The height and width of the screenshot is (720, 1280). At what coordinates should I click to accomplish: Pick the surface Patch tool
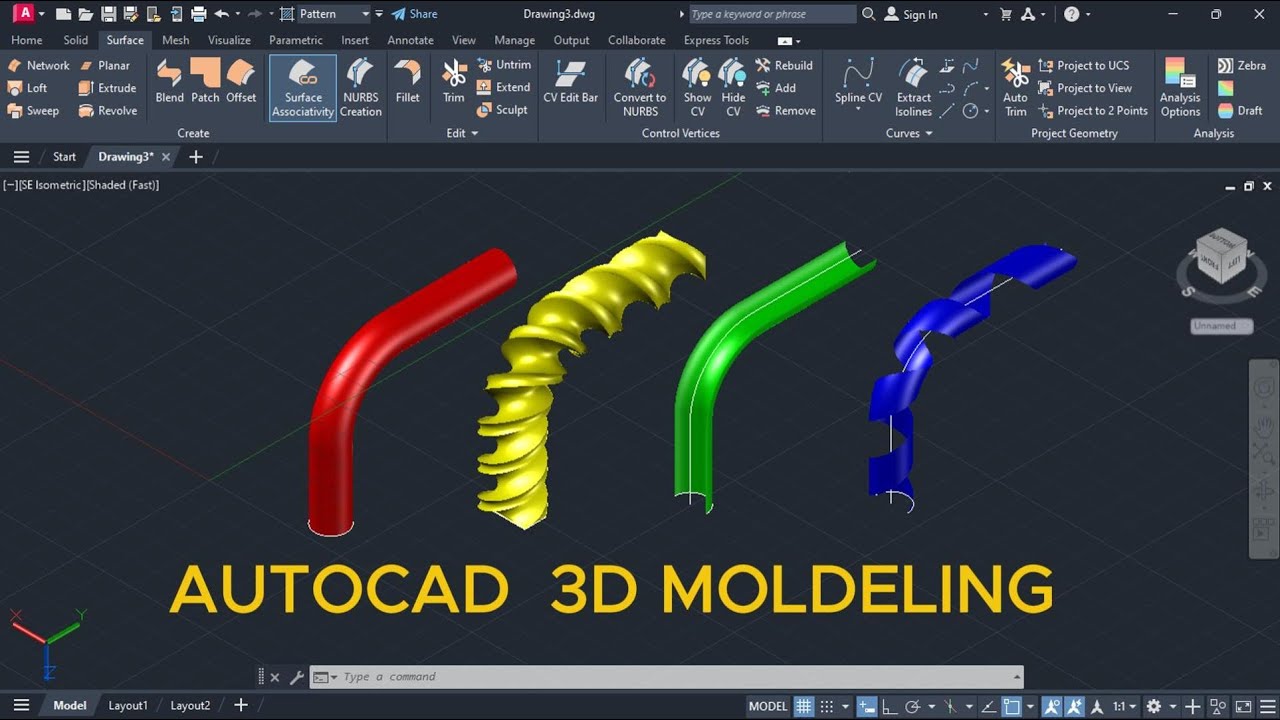205,81
